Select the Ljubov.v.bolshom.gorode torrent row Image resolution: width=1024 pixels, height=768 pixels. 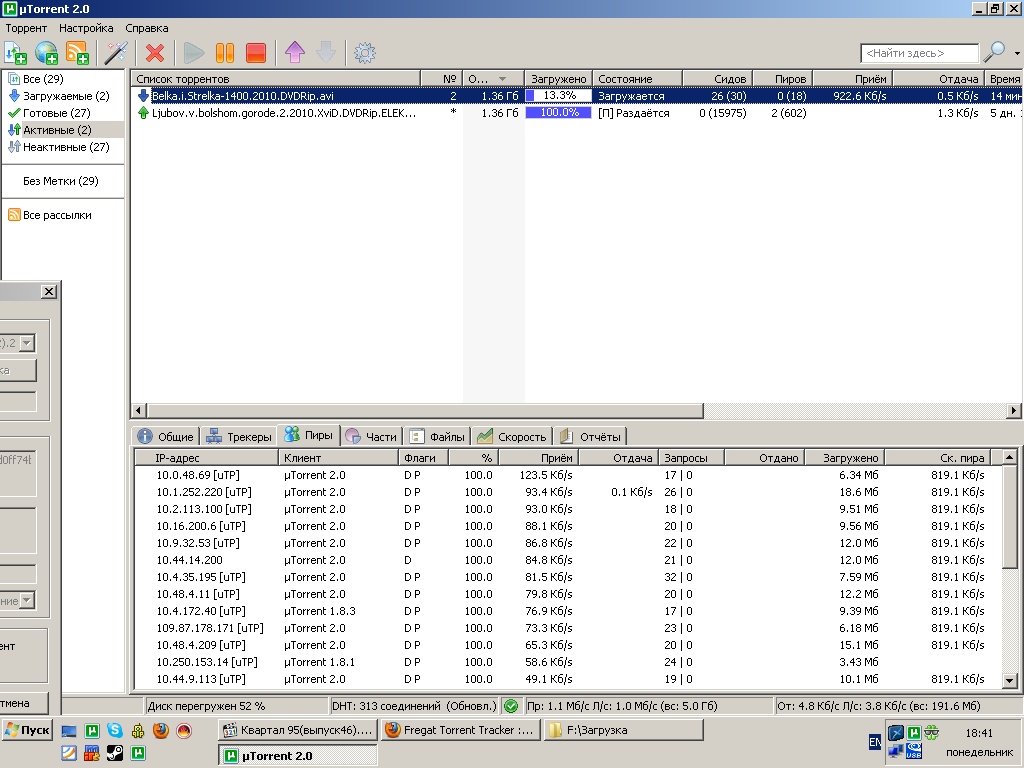pyautogui.click(x=577, y=113)
